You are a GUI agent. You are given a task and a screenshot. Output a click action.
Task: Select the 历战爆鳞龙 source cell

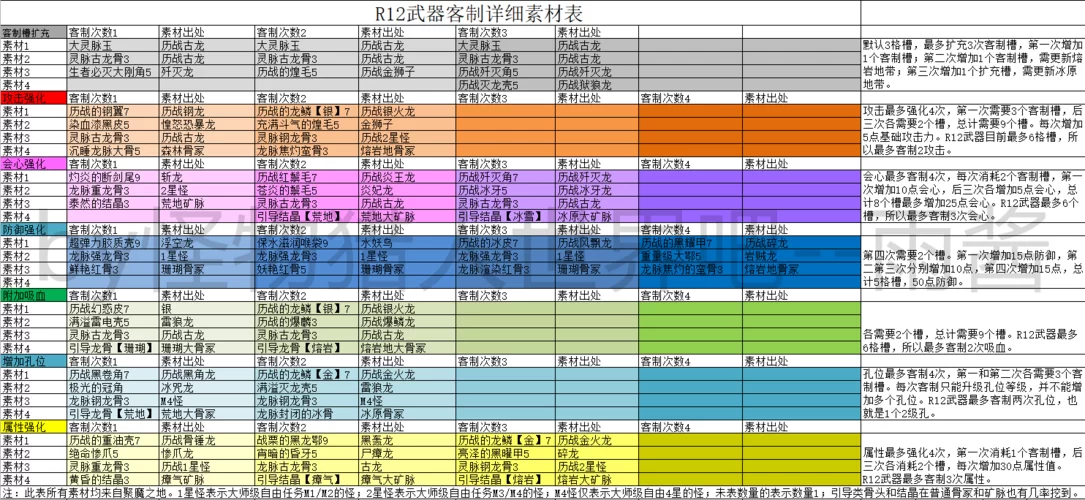pyautogui.click(x=406, y=322)
